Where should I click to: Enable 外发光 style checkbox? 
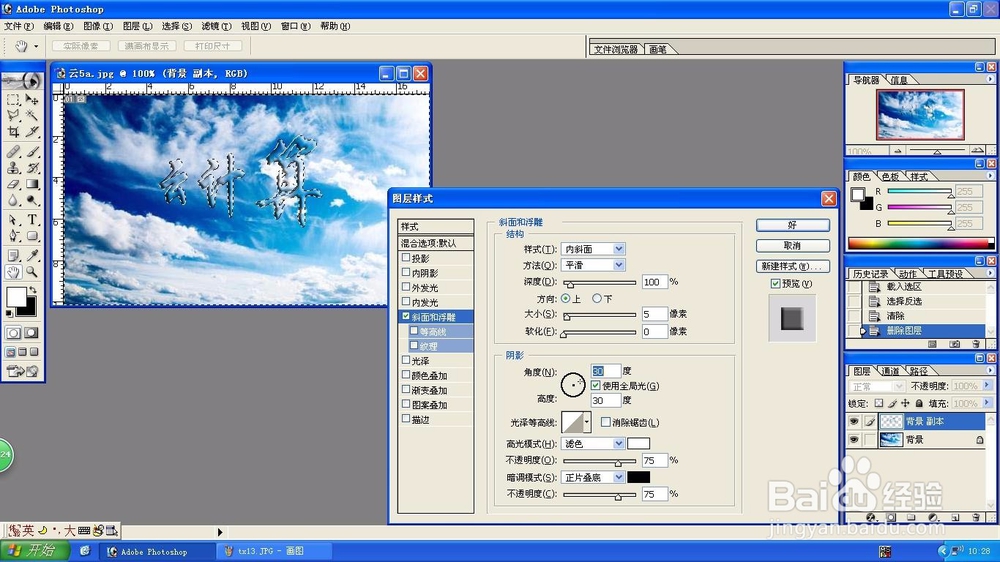406,287
